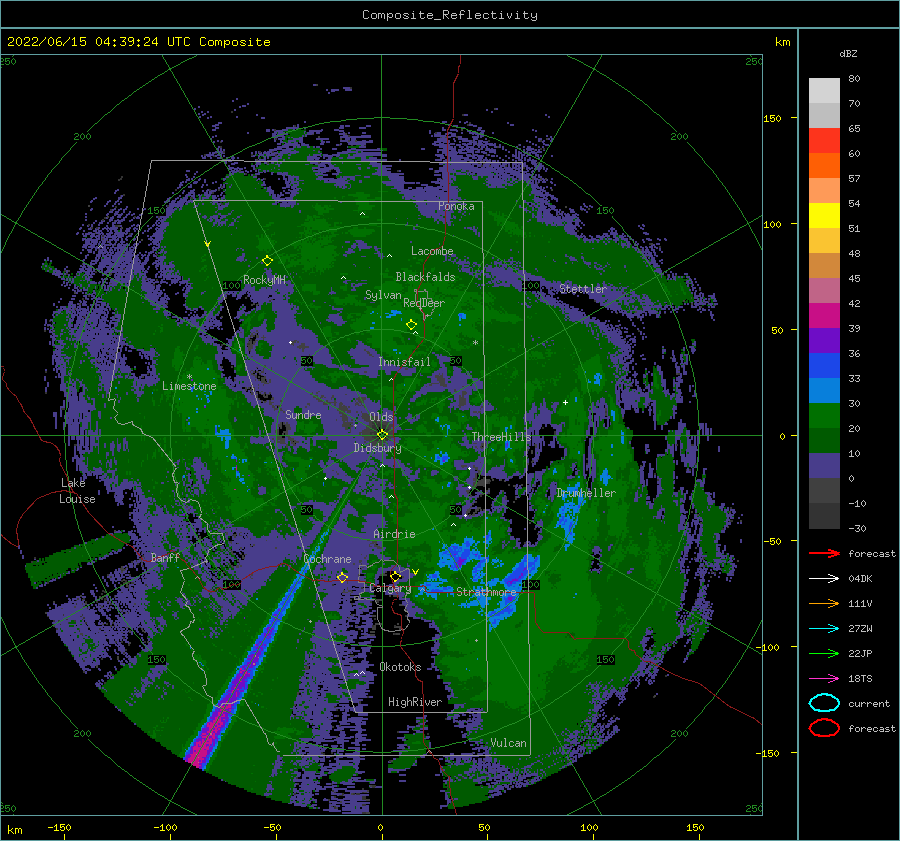Click yellow diamond marker below Cochrane
900x841 pixels.
click(343, 577)
